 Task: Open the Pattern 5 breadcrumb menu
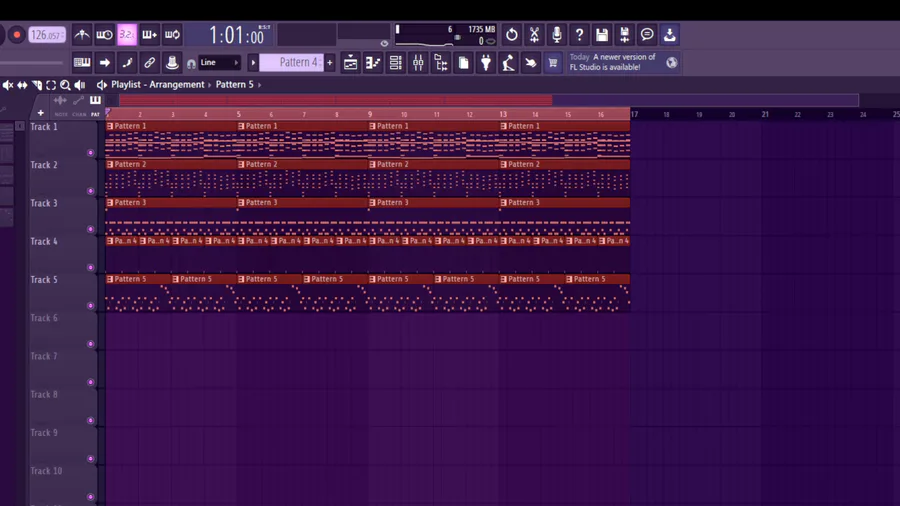pyautogui.click(x=234, y=84)
